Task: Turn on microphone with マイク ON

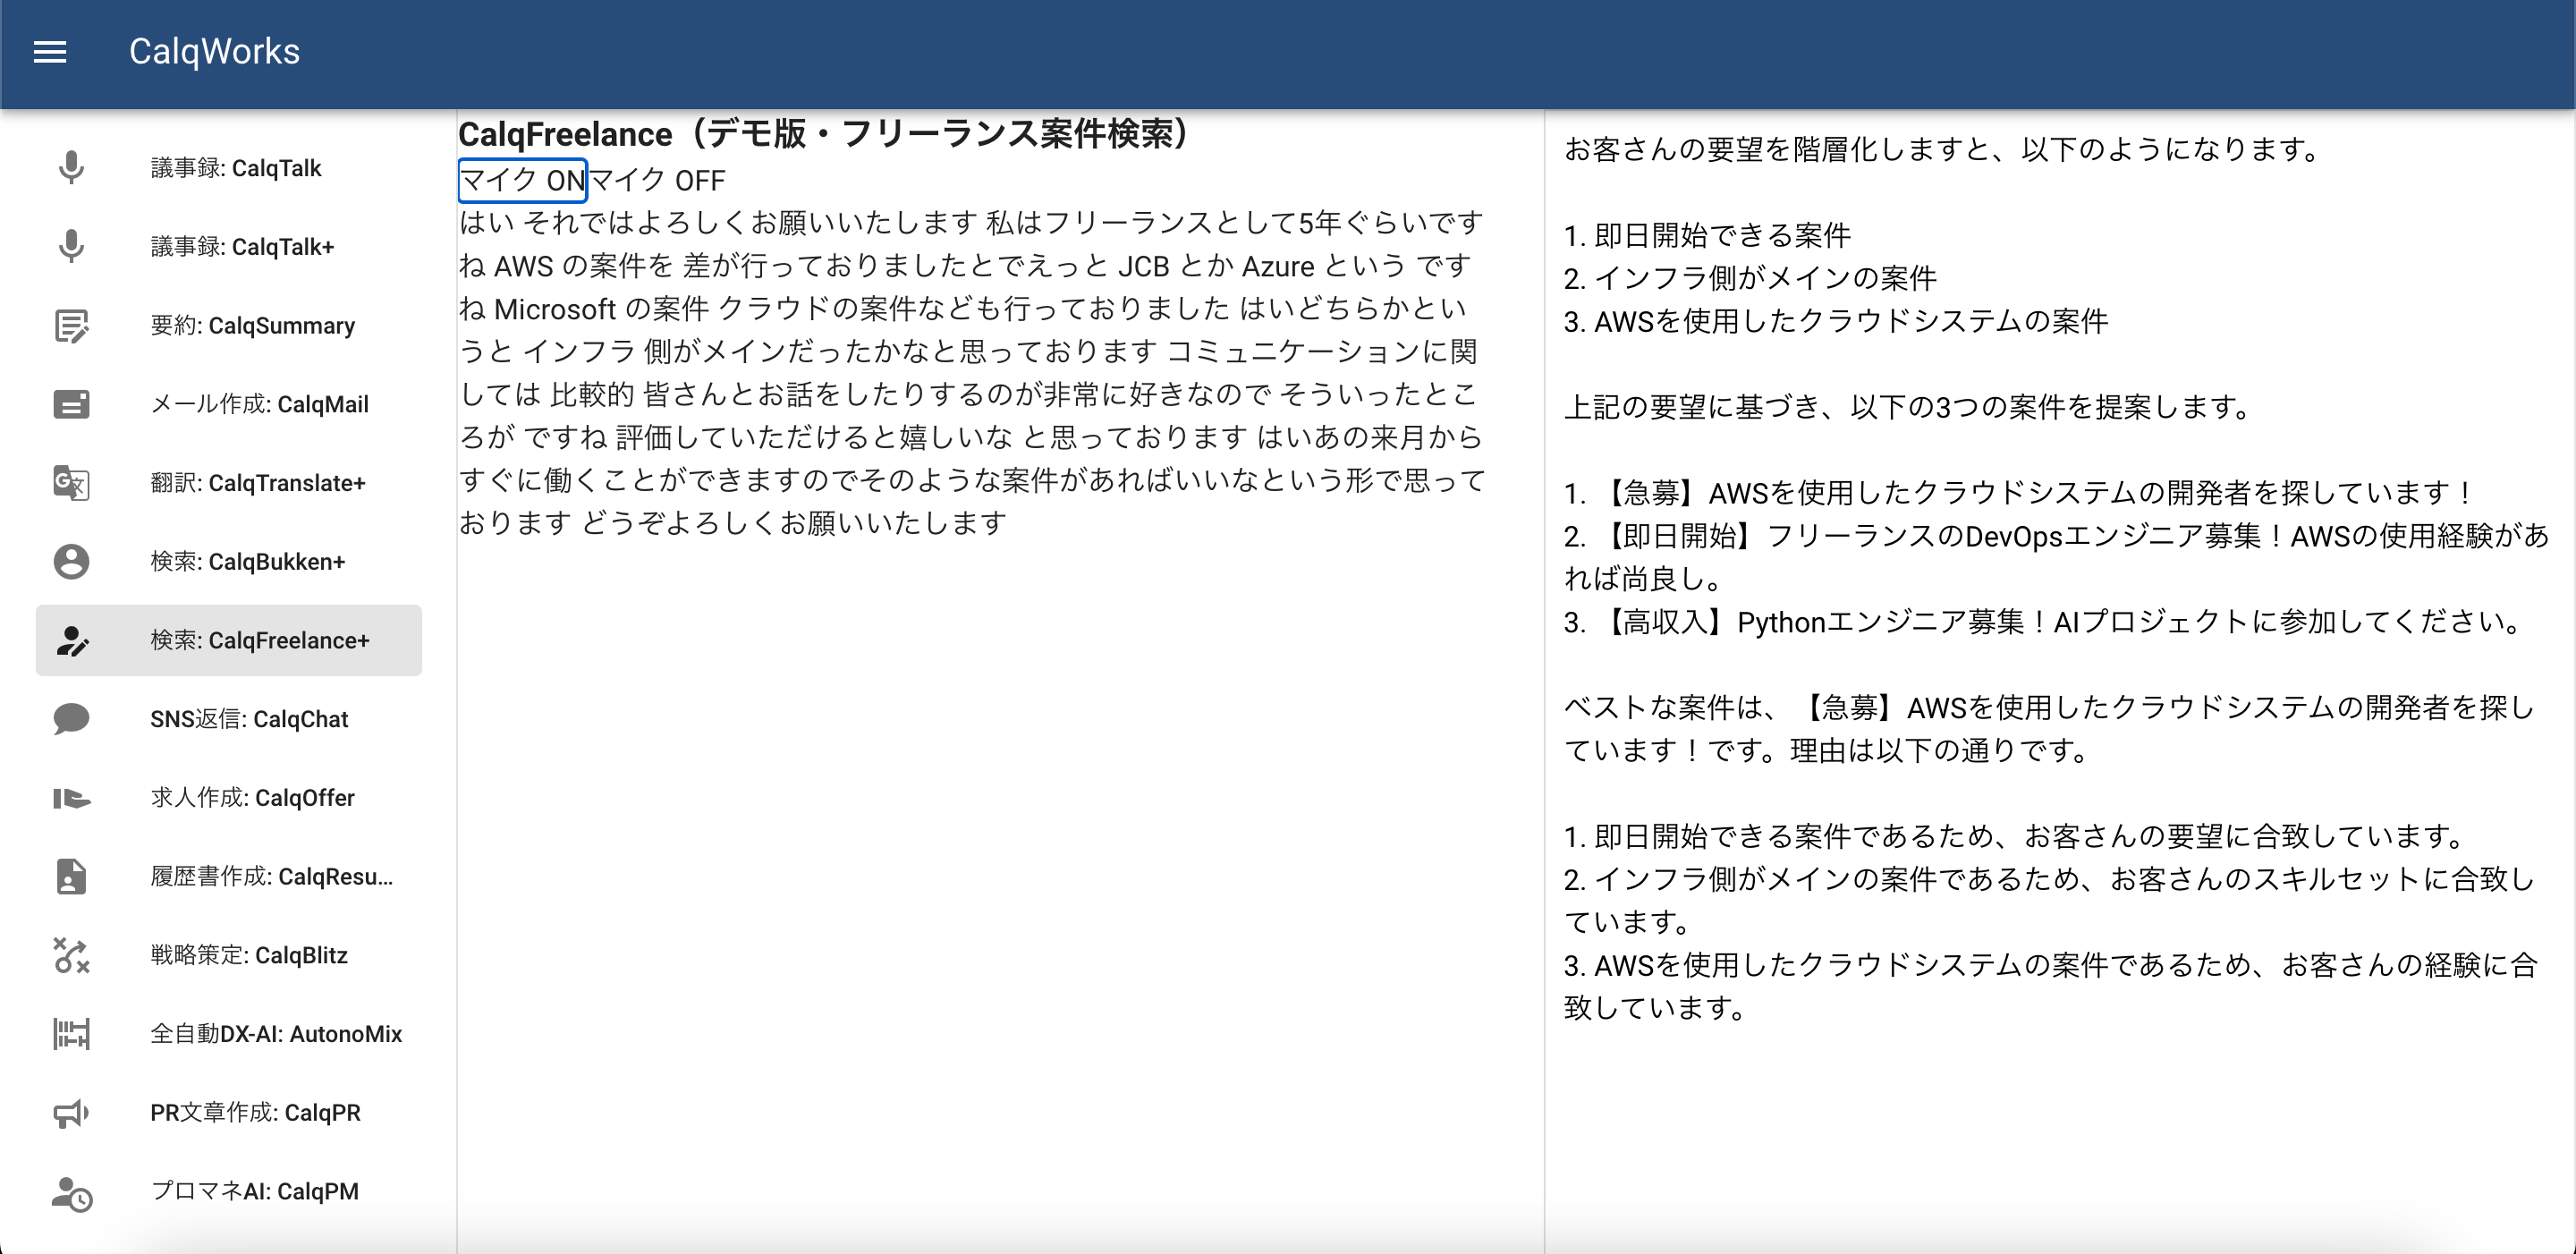Action: [x=522, y=181]
